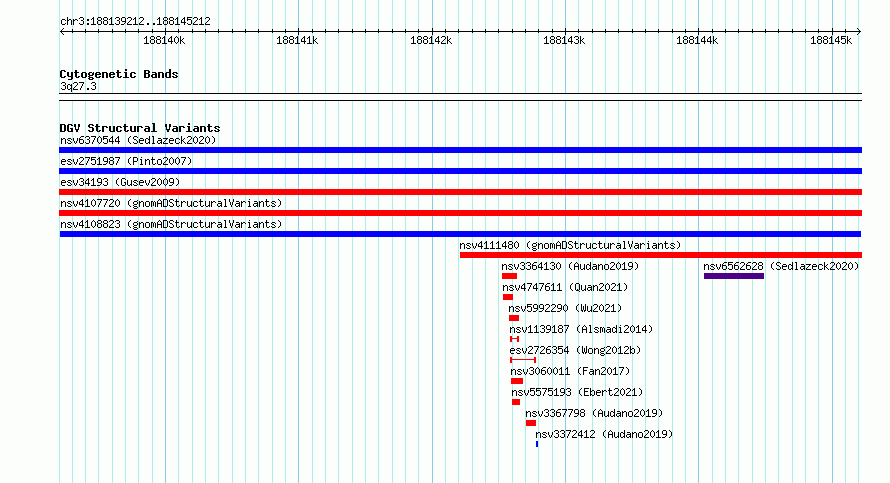Select the red bar under nsv4107720
The width and height of the screenshot is (890, 483).
coord(460,213)
